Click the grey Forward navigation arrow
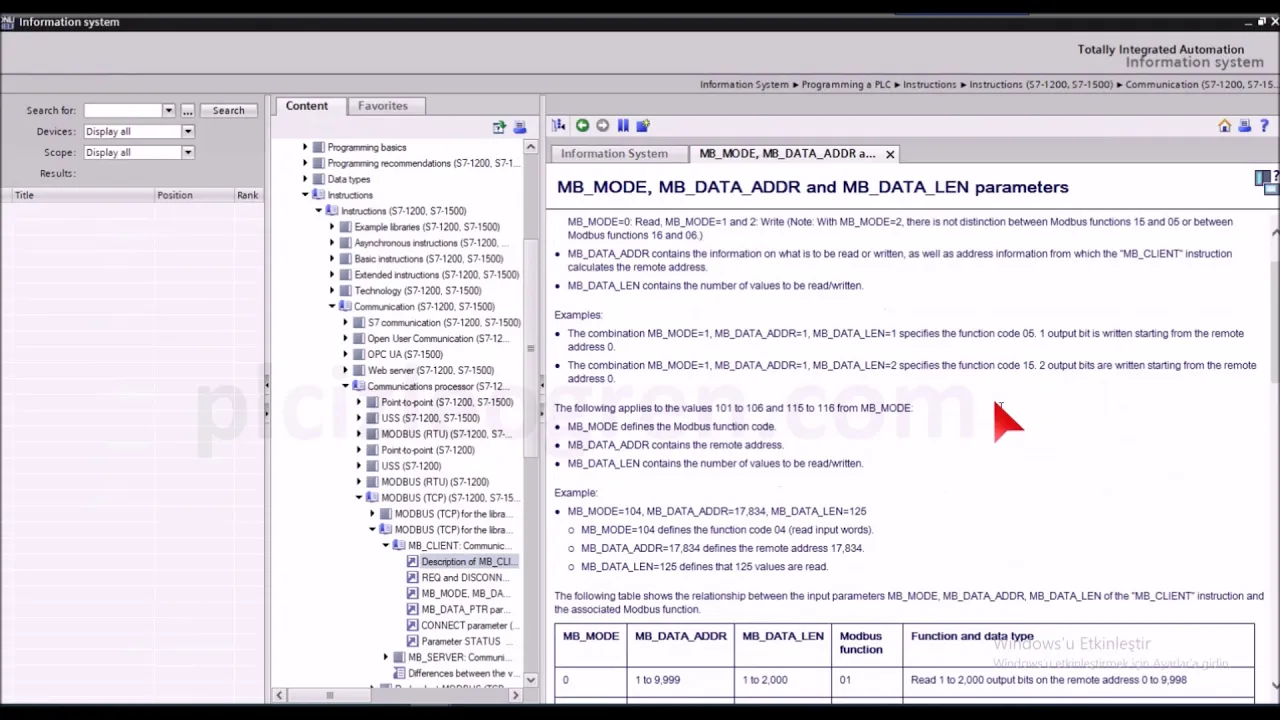The height and width of the screenshot is (720, 1280). pyautogui.click(x=602, y=126)
